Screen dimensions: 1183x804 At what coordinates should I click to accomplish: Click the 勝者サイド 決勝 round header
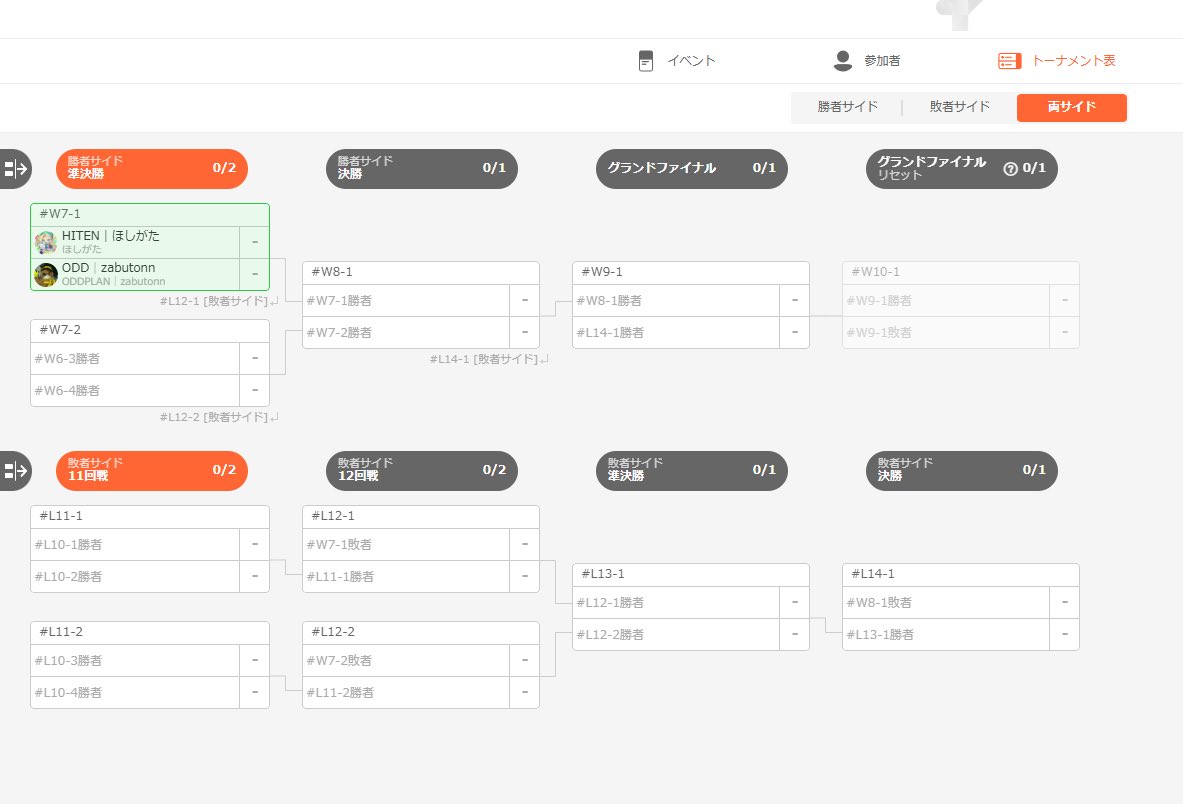tap(422, 169)
